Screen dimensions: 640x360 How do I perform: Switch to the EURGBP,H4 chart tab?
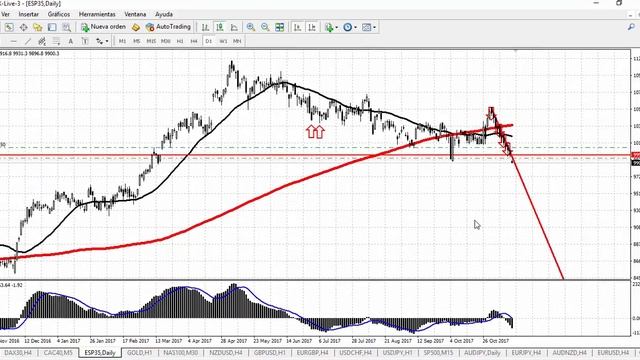[x=312, y=352]
